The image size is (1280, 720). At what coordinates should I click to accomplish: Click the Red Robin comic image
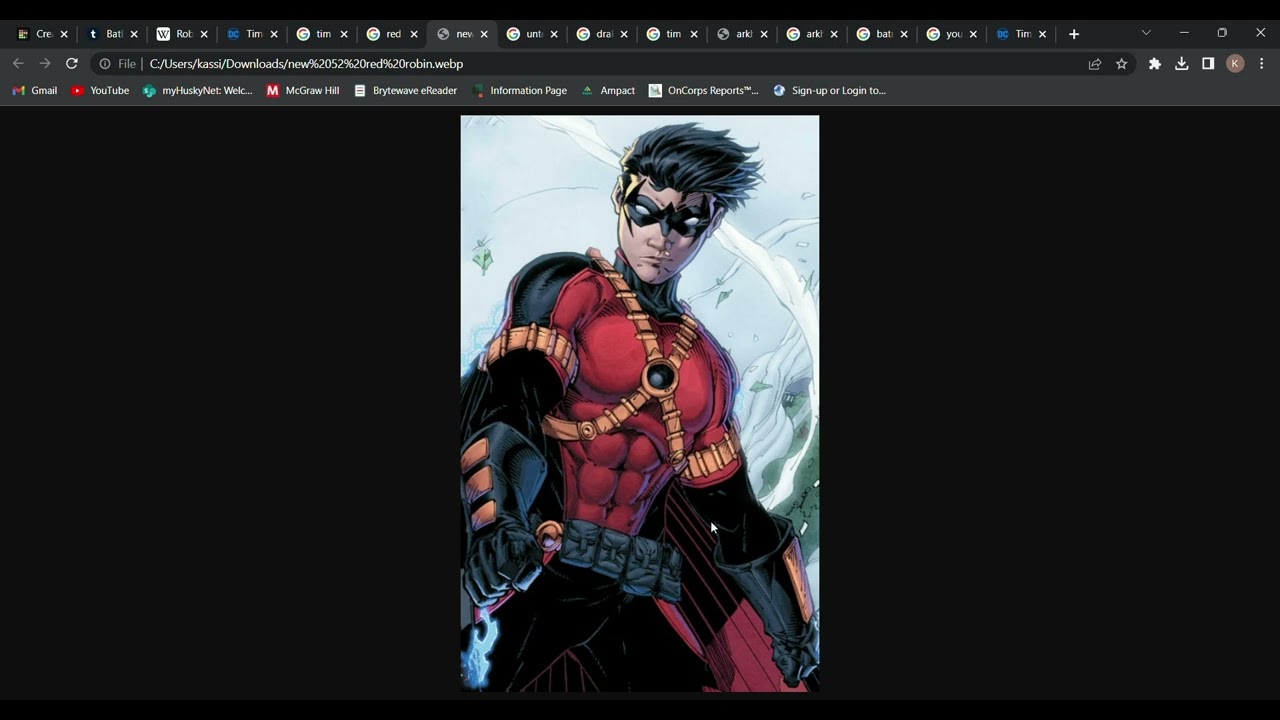click(640, 403)
